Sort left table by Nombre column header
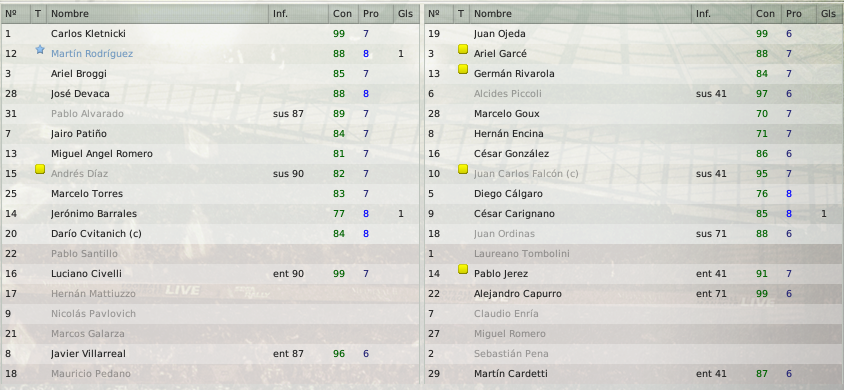This screenshot has height=390, width=844. pos(157,14)
